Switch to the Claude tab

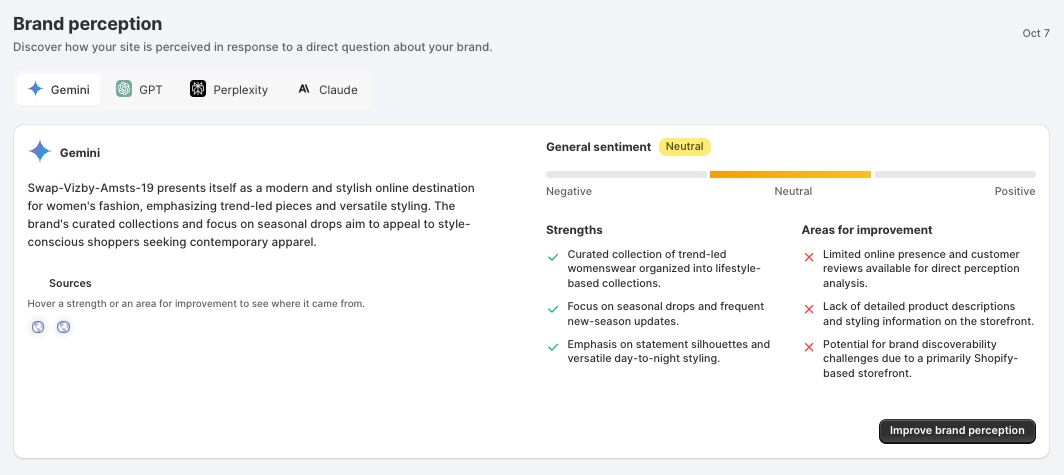tap(328, 90)
